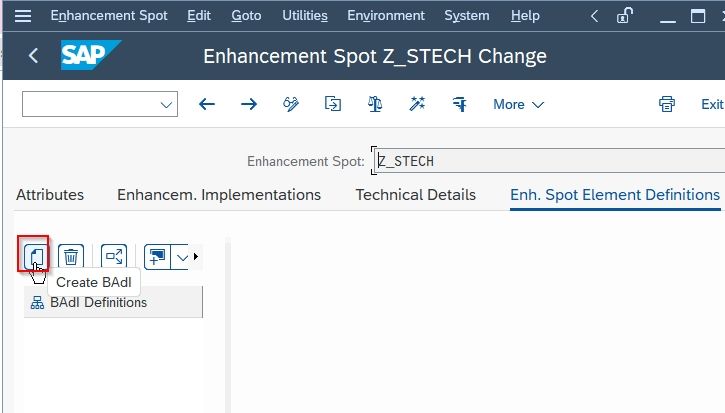Click the activate magic wand icon
The width and height of the screenshot is (725, 413).
pos(417,104)
